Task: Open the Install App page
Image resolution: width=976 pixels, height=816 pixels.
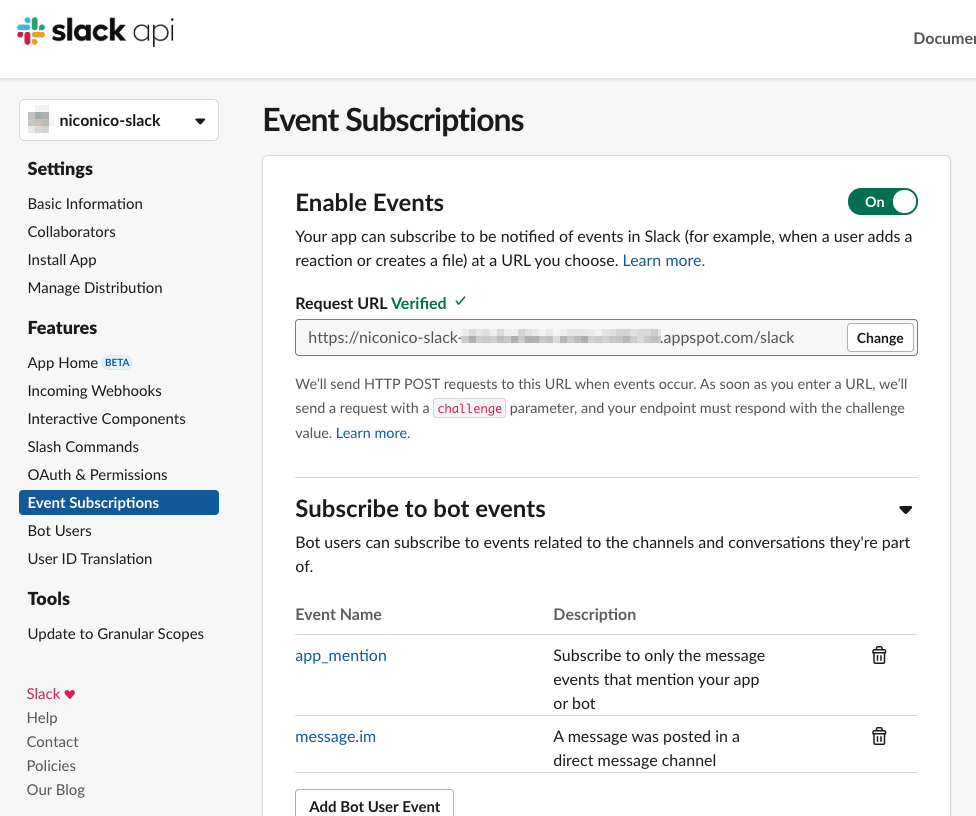Action: [x=62, y=260]
